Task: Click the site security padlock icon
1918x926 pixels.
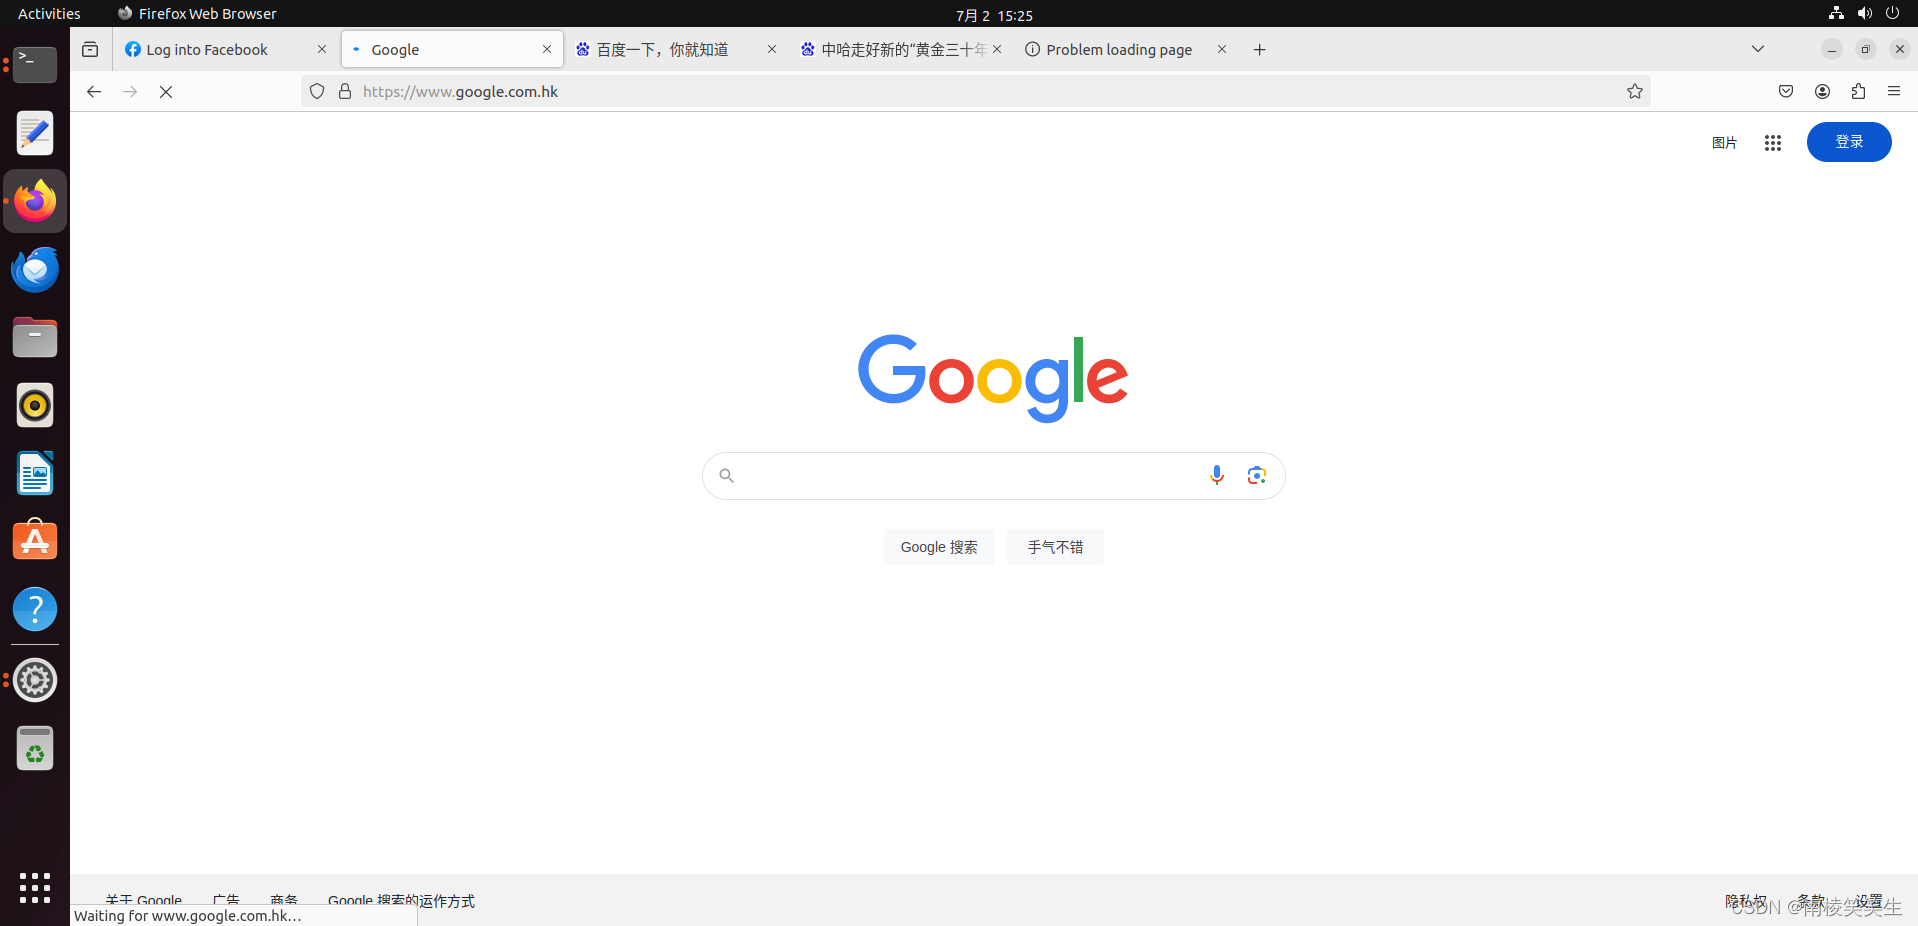Action: 345,91
